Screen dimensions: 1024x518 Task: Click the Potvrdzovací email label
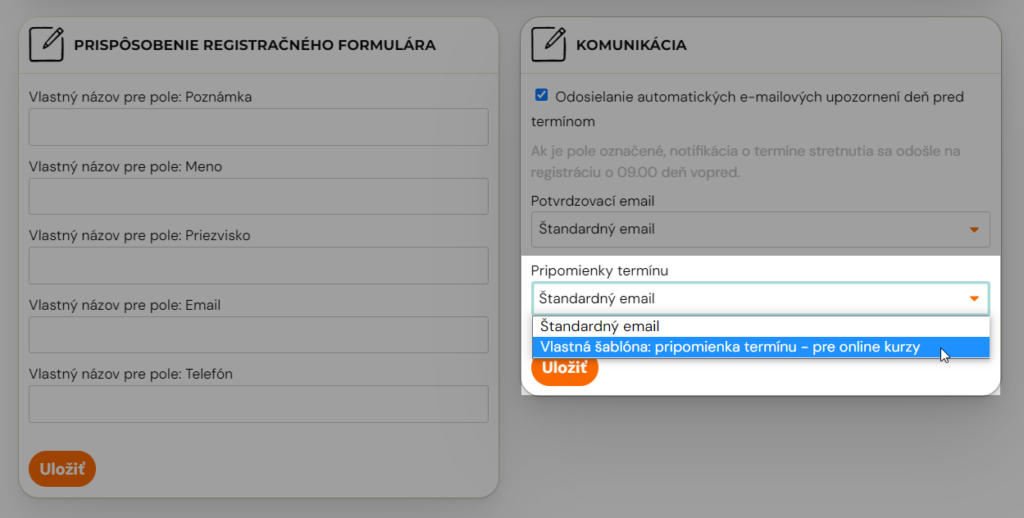[592, 201]
